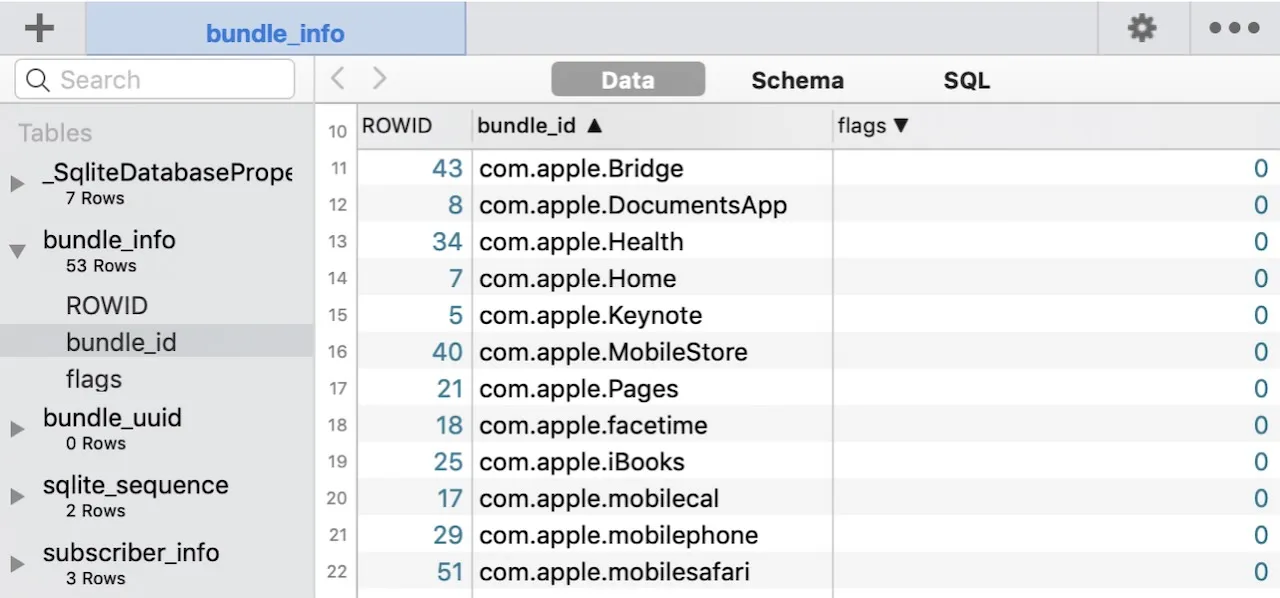The image size is (1280, 598).
Task: Expand the subscriber_info table
Action: (17, 564)
